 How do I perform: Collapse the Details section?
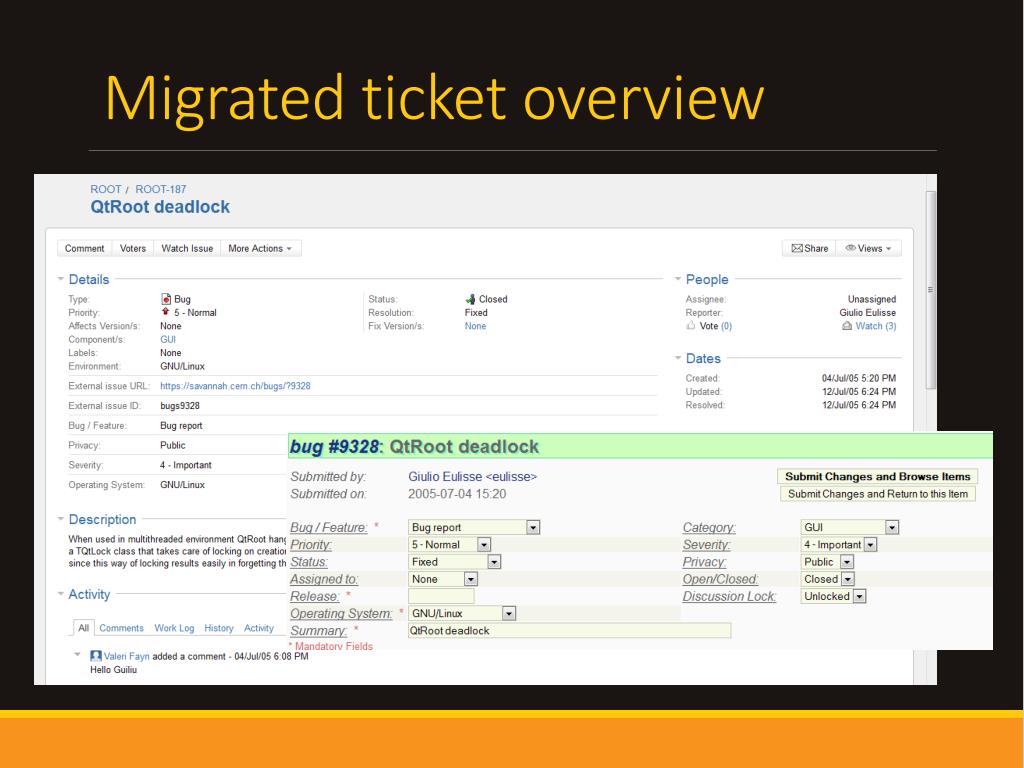pos(61,279)
